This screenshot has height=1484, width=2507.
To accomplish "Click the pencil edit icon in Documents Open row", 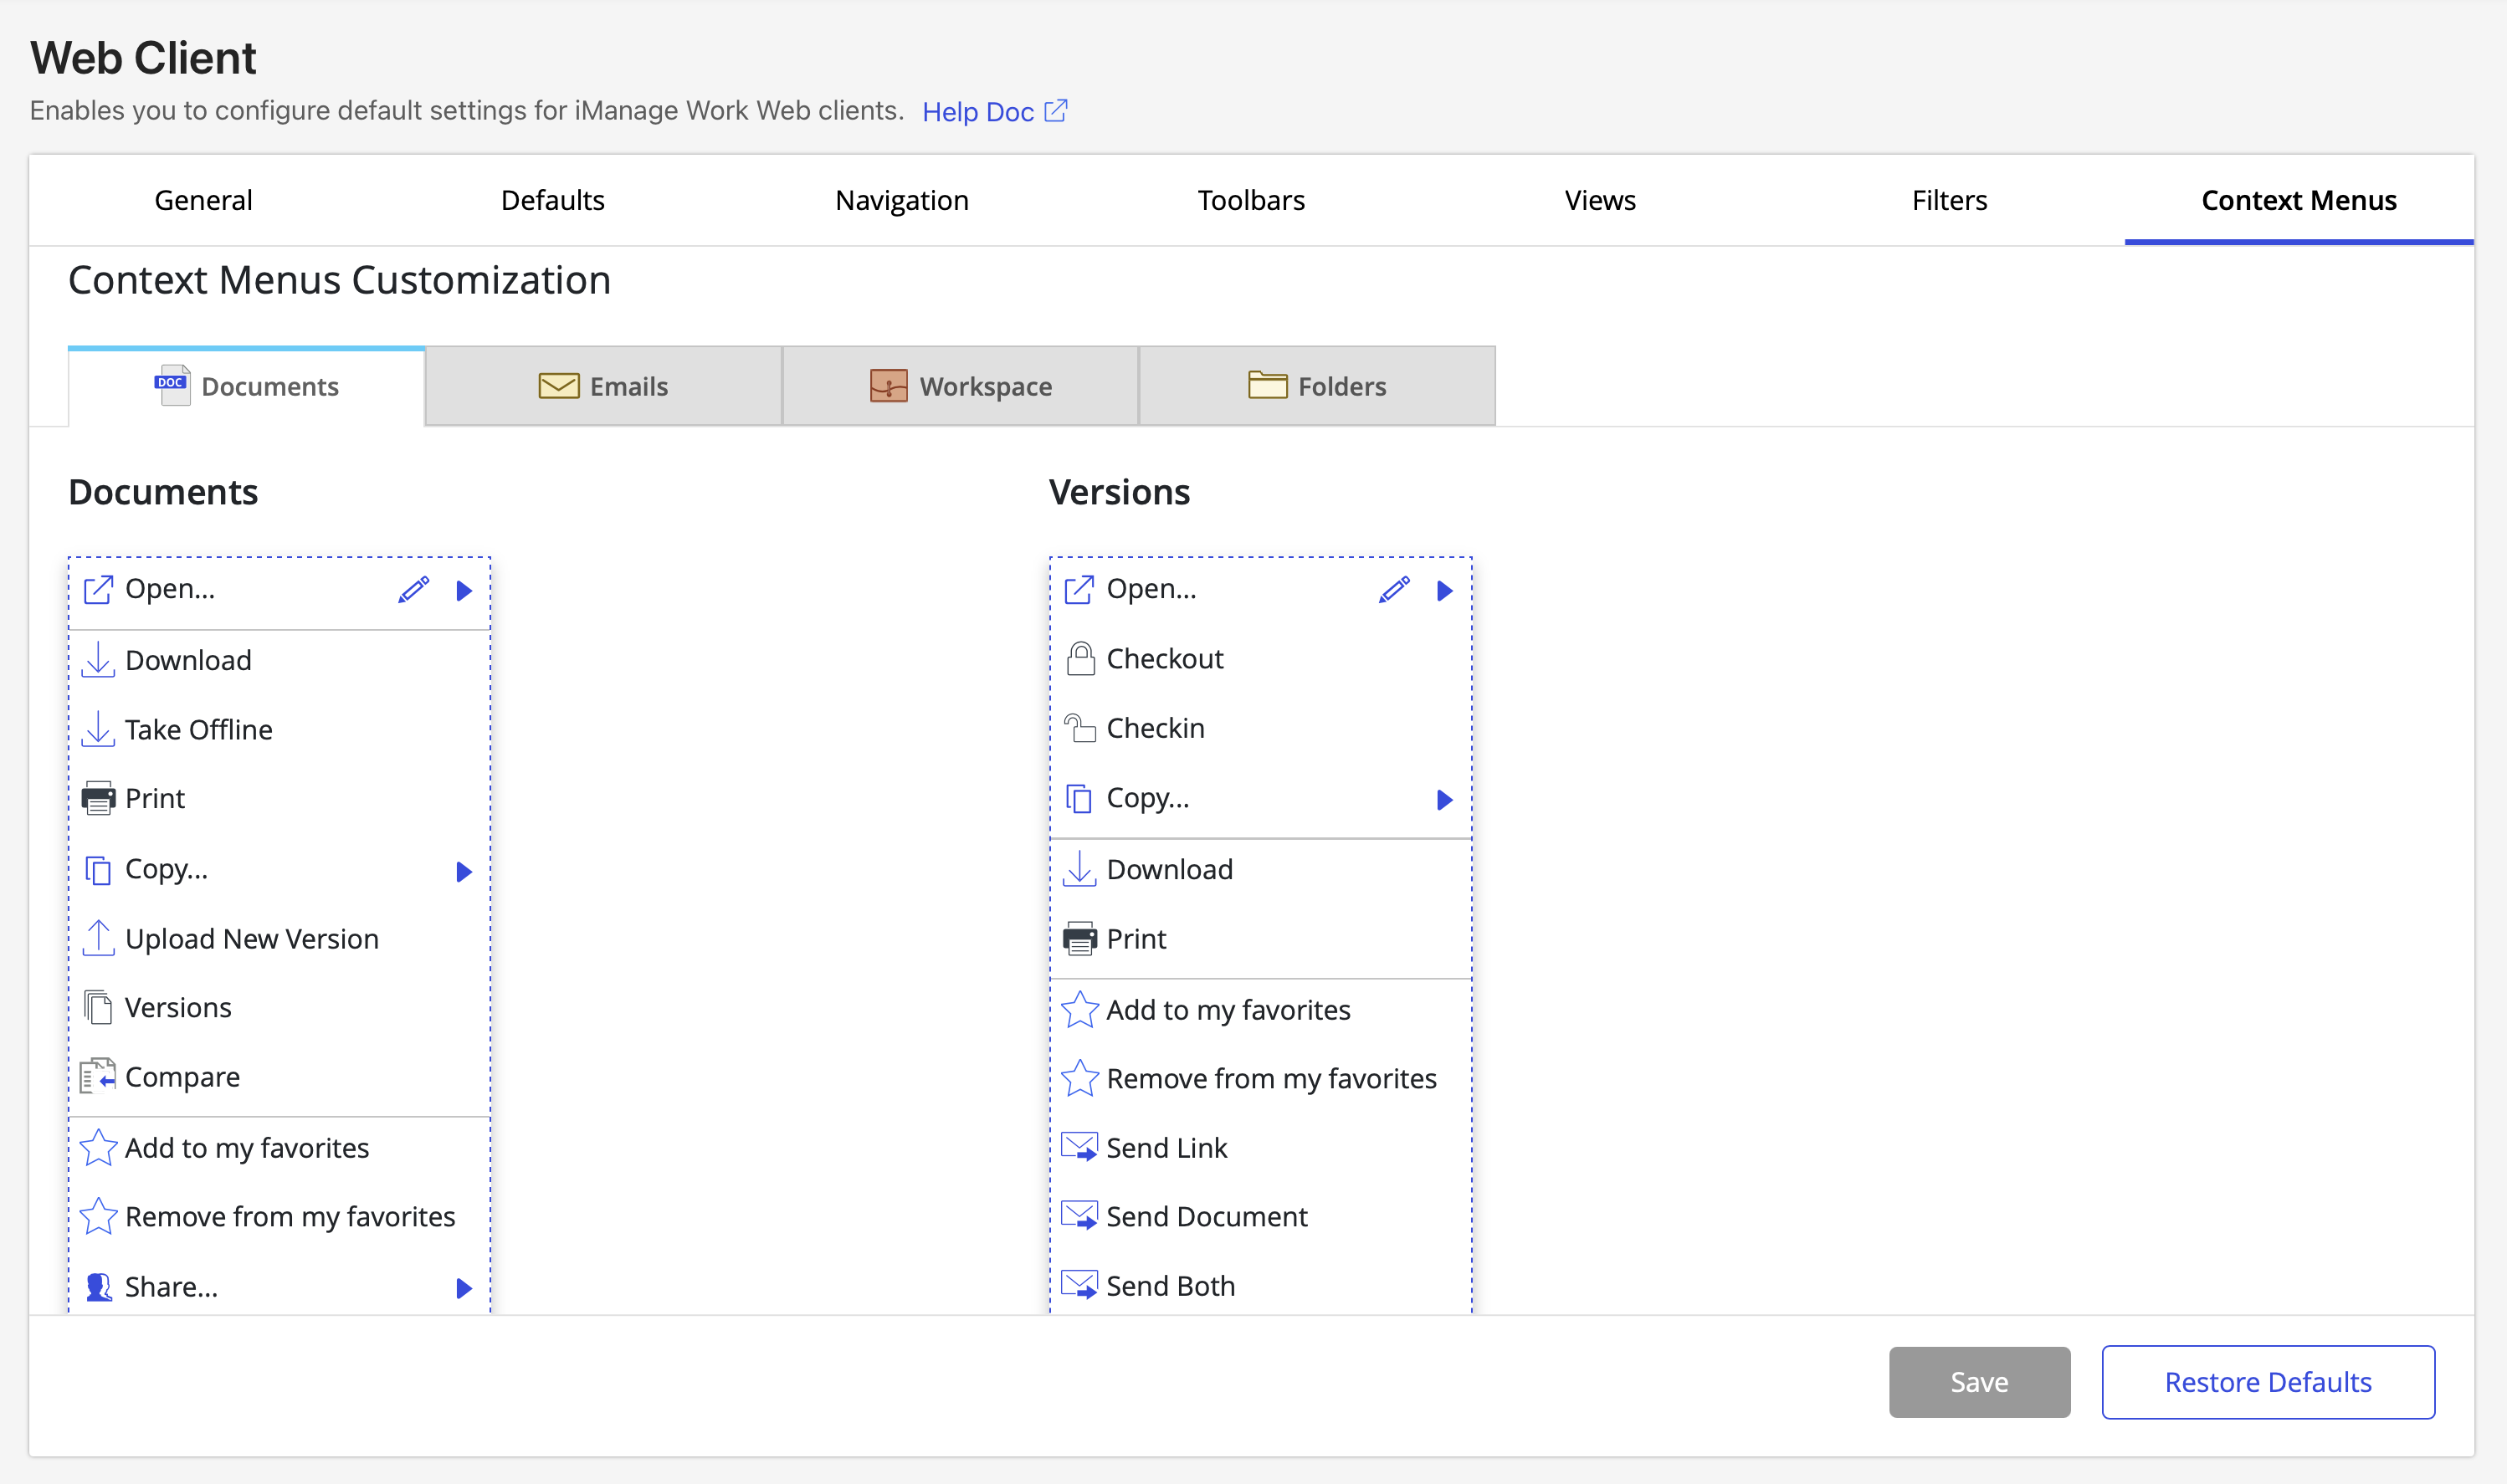I will click(413, 590).
